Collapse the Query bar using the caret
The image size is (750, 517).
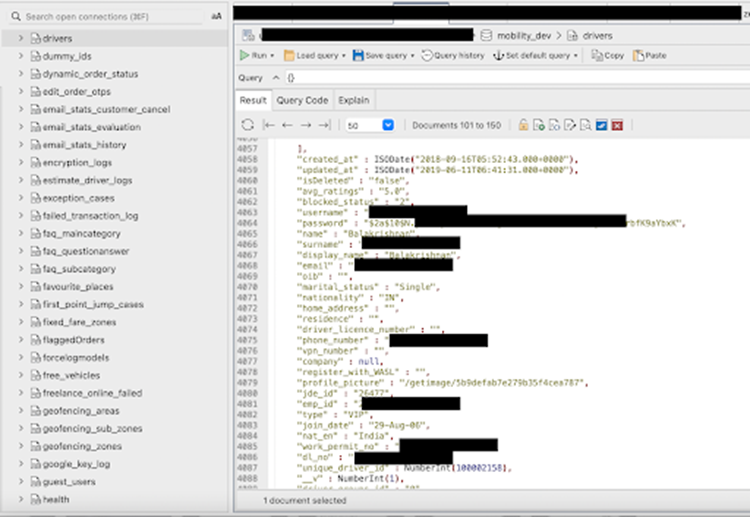point(273,78)
